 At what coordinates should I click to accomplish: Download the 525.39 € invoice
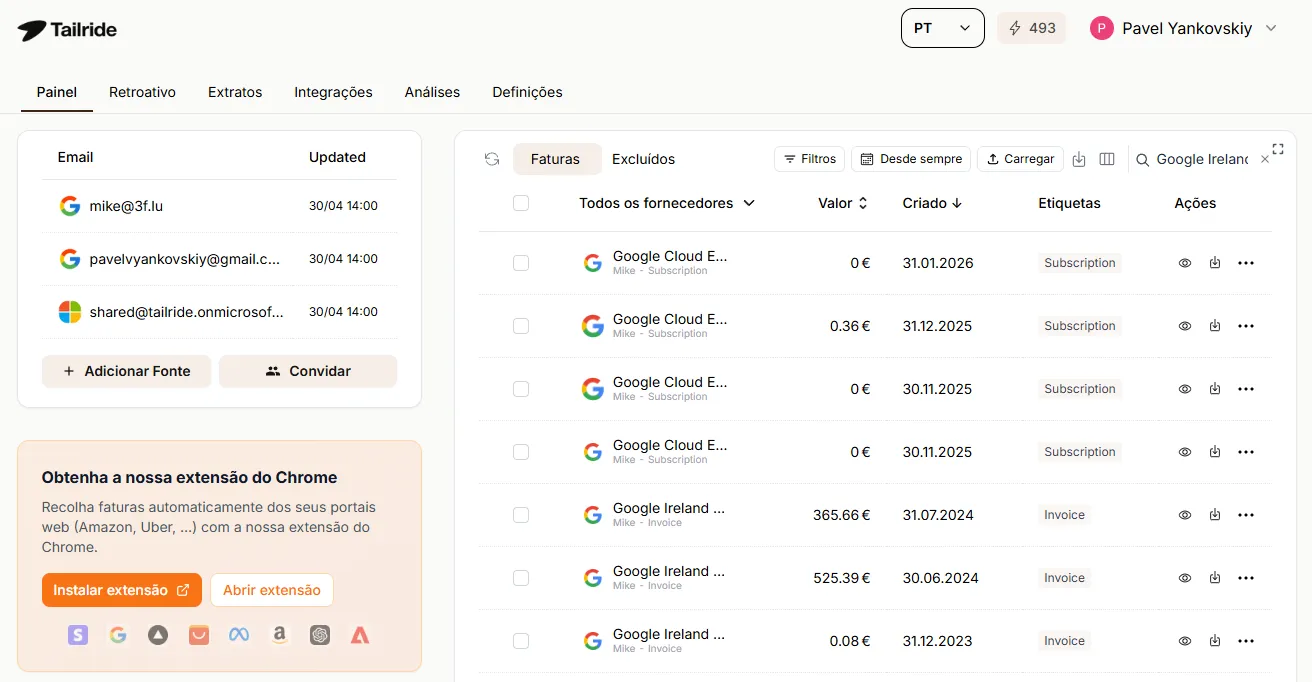pos(1215,578)
